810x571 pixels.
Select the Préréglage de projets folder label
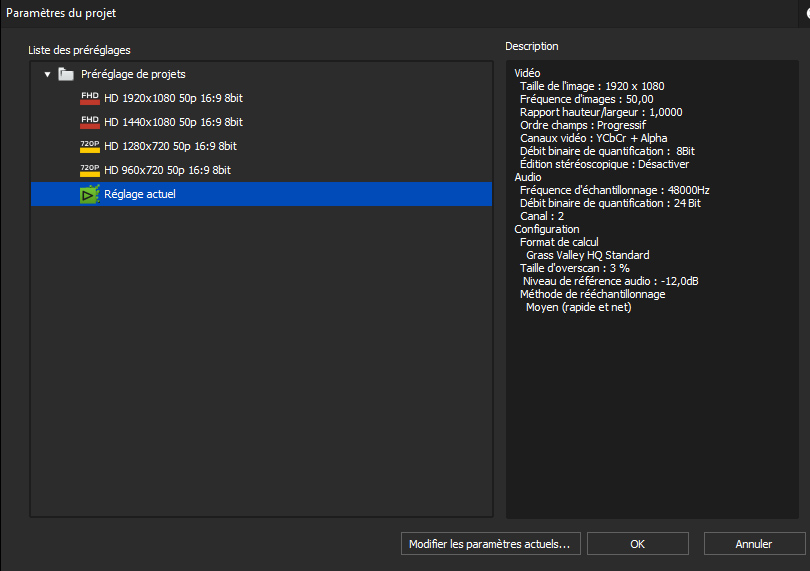coord(133,74)
